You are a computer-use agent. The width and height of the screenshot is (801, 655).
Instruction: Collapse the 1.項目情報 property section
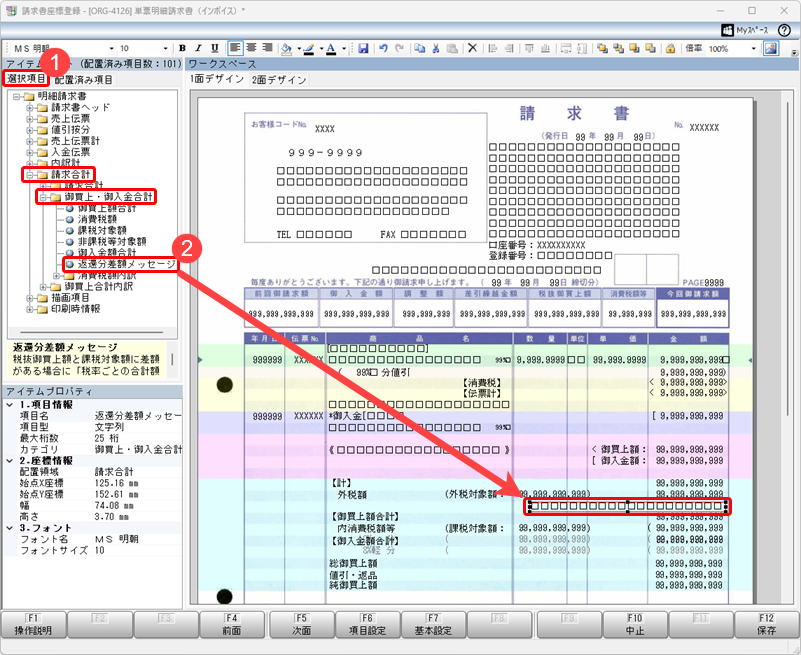point(10,405)
